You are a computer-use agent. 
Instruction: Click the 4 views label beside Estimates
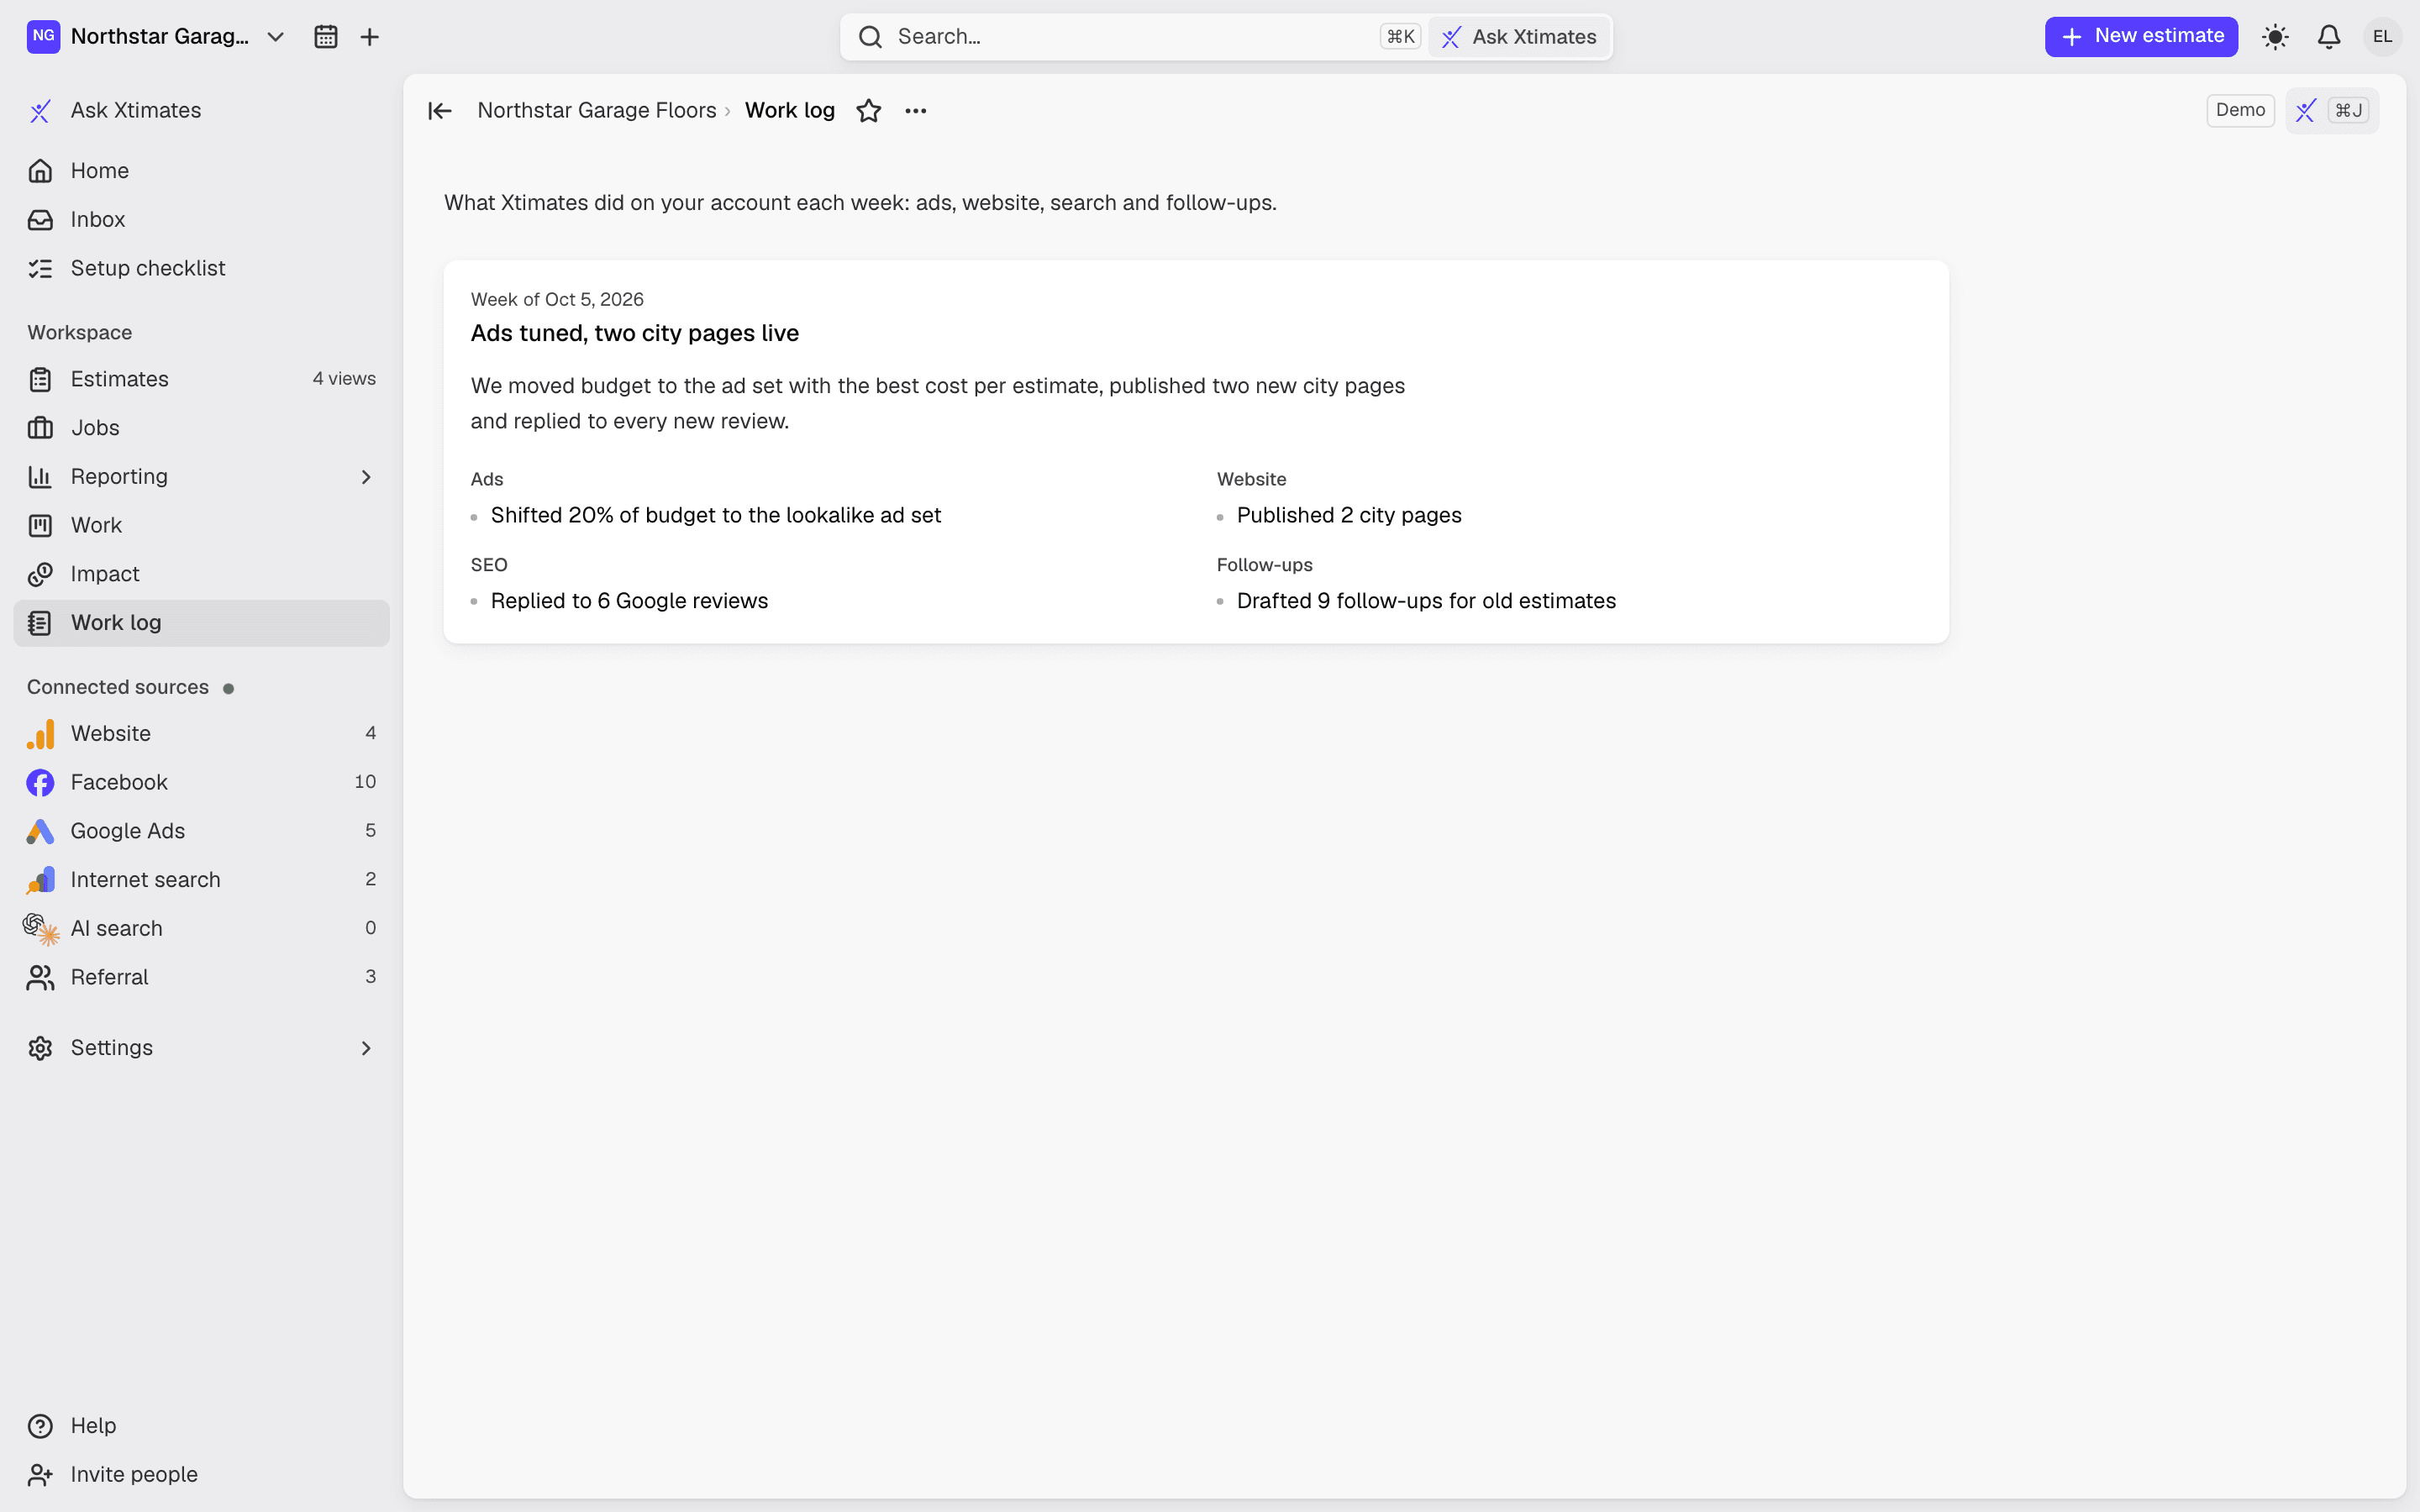pyautogui.click(x=344, y=379)
